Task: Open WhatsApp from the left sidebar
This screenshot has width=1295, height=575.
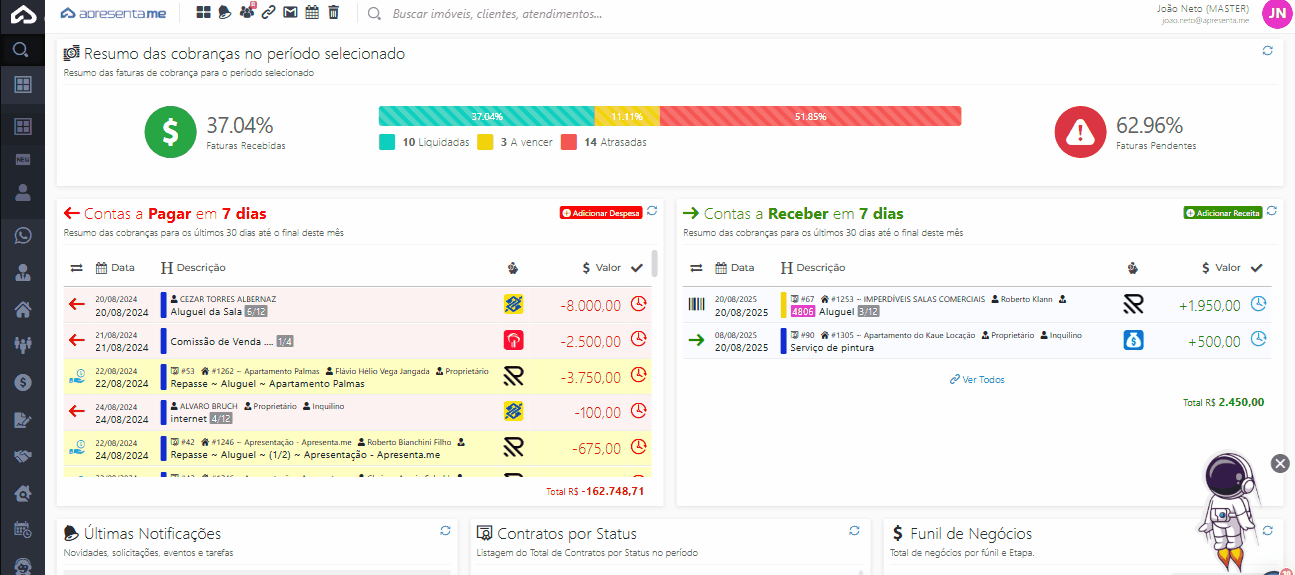Action: [22, 236]
